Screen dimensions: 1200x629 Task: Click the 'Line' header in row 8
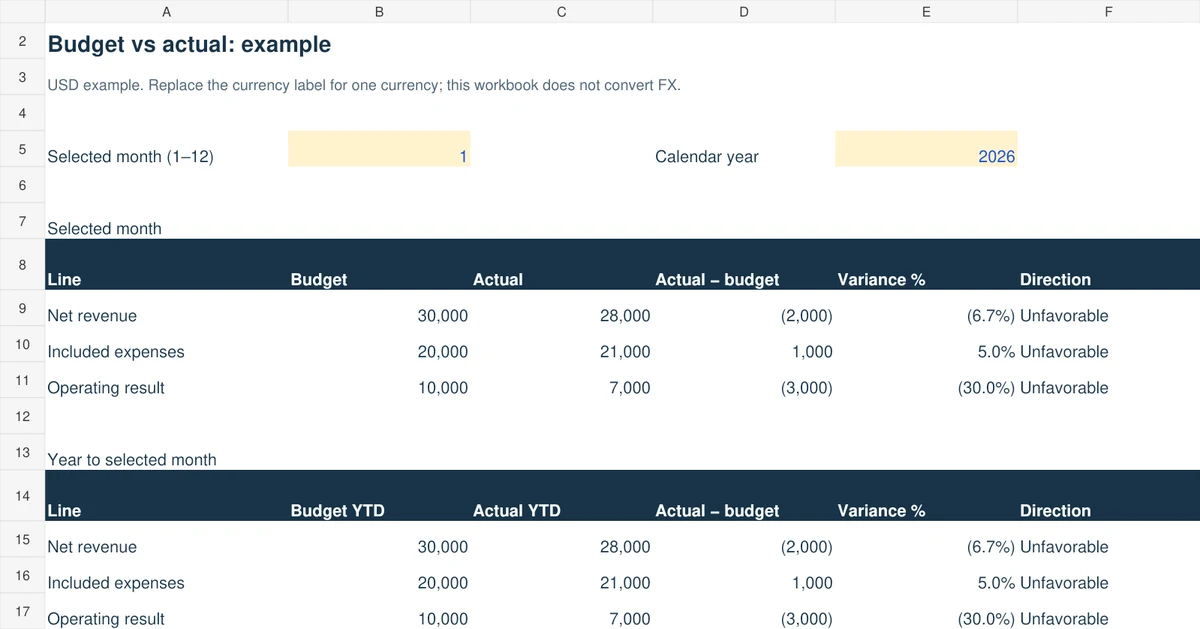click(64, 280)
